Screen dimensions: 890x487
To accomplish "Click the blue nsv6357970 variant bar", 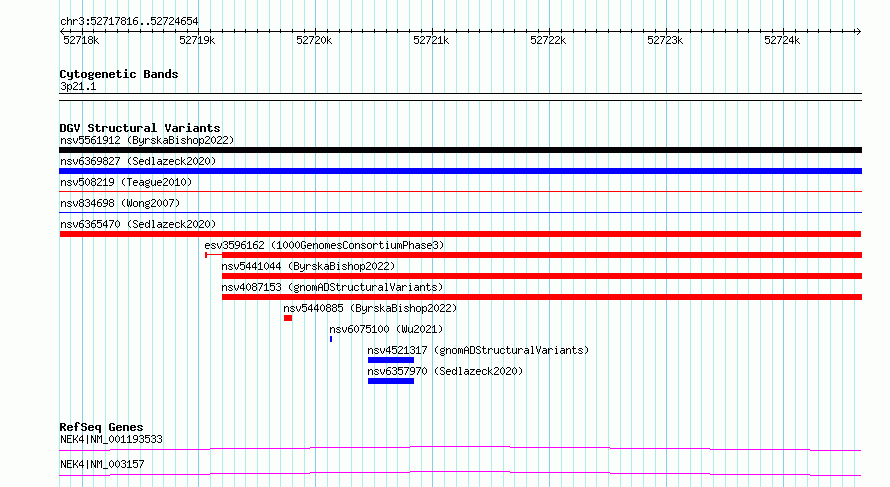I will [x=391, y=381].
